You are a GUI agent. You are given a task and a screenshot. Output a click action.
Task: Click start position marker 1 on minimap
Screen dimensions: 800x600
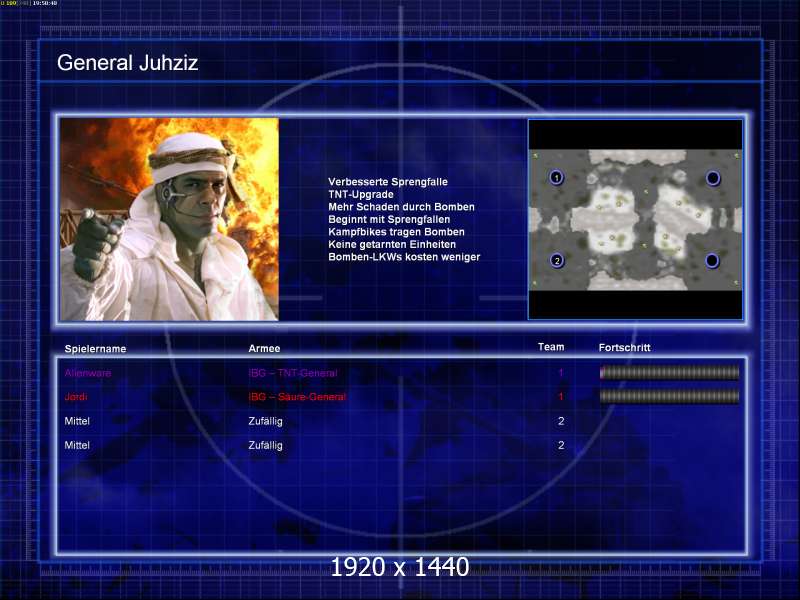557,178
